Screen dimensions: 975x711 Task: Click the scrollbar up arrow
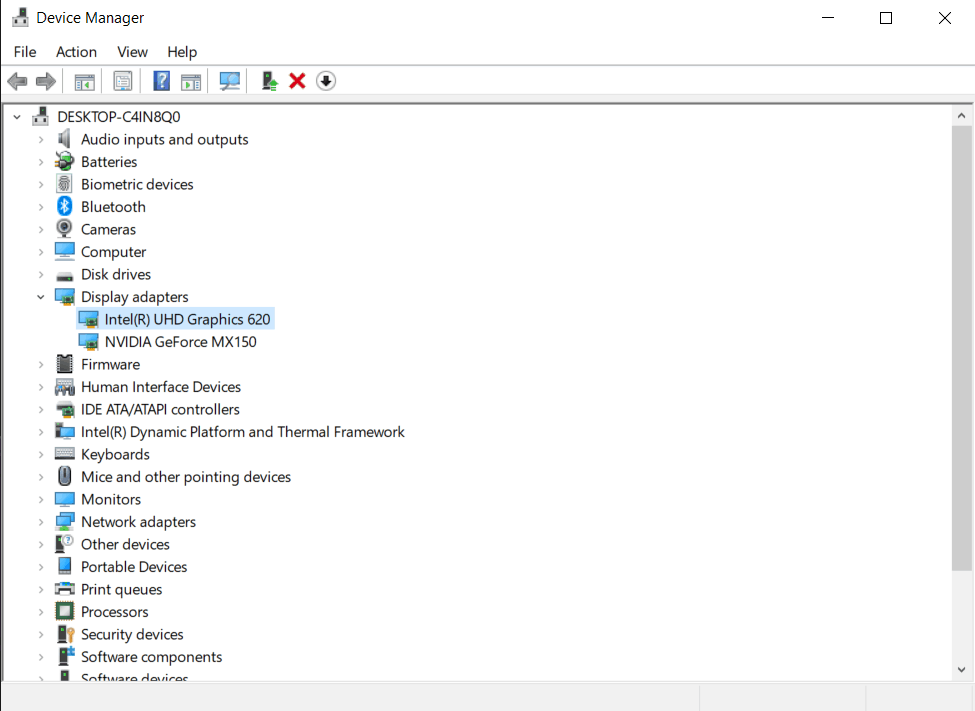[961, 116]
